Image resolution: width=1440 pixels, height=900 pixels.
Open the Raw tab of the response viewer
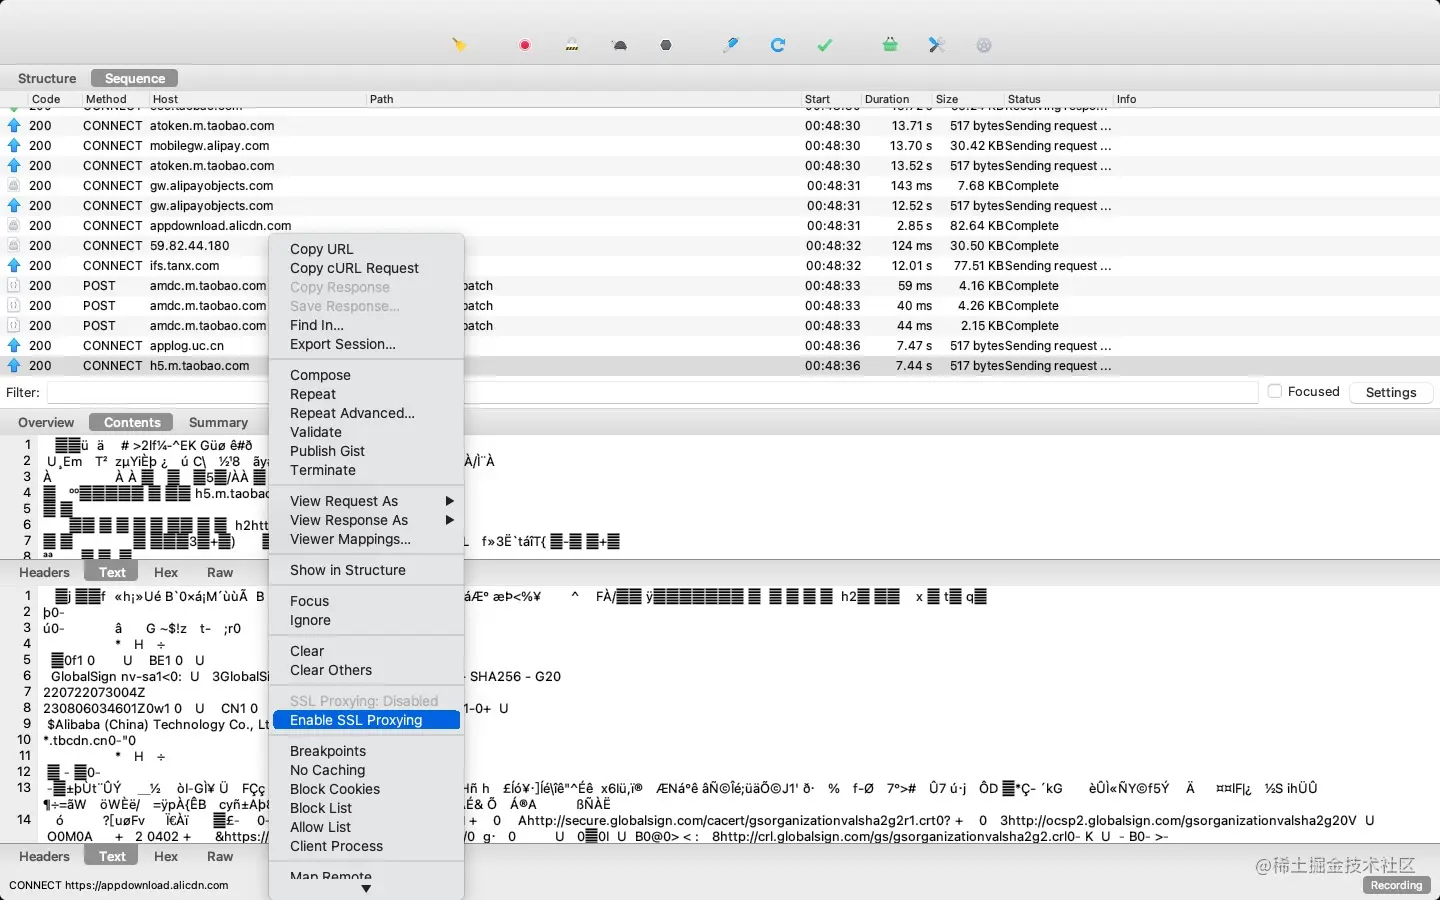(220, 856)
